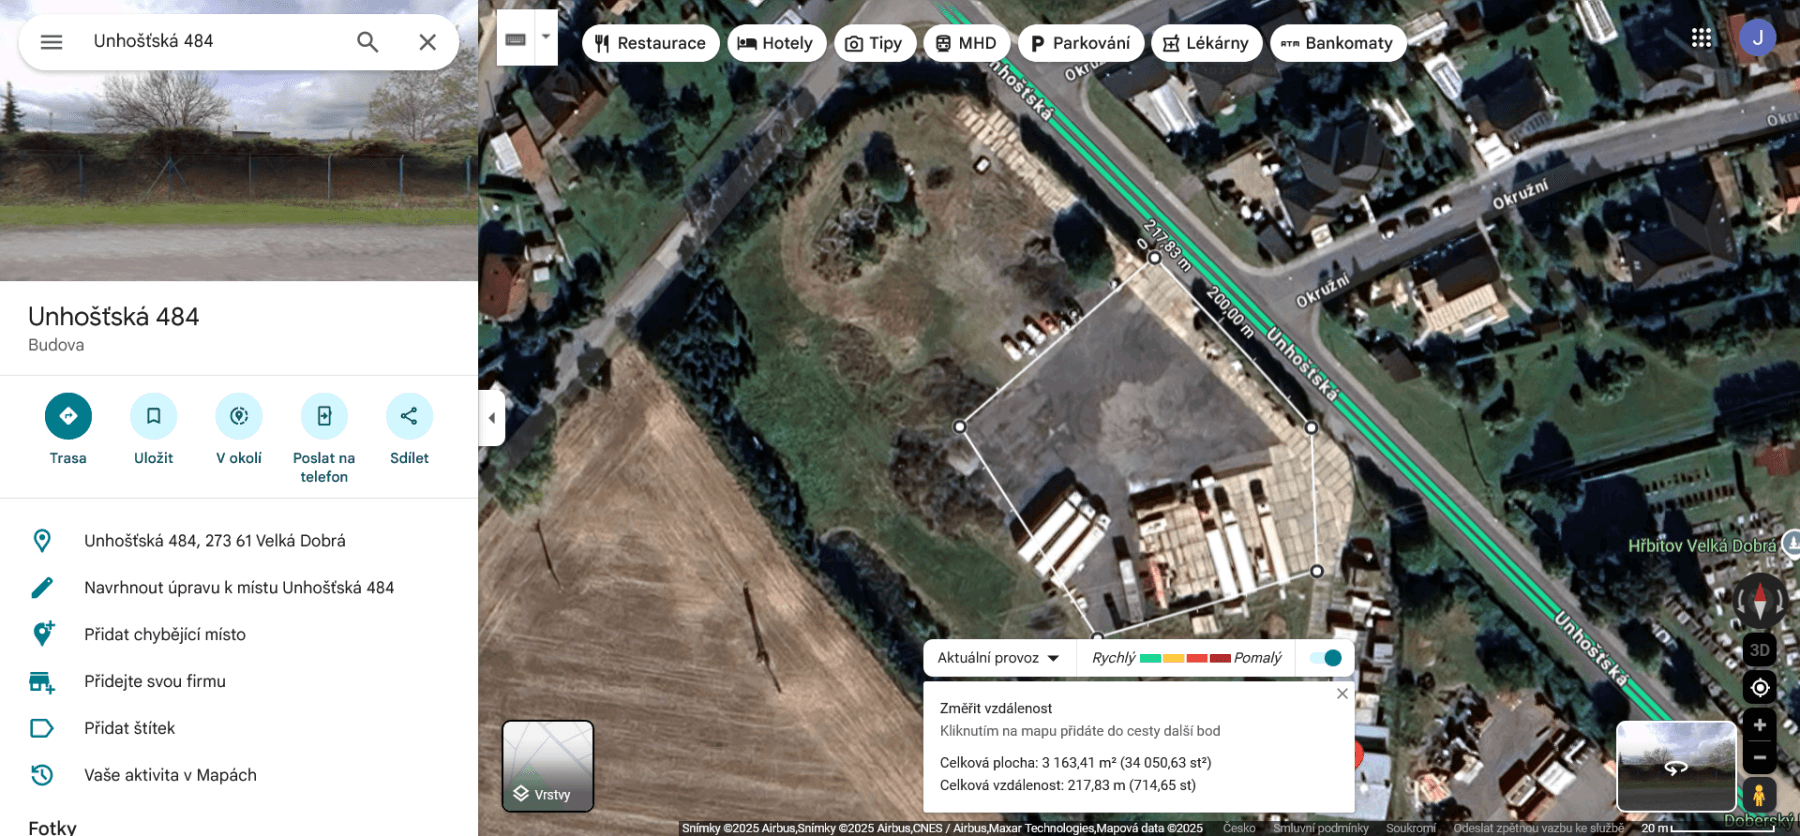Share the place with Sdílet
The image size is (1800, 836).
pos(409,430)
